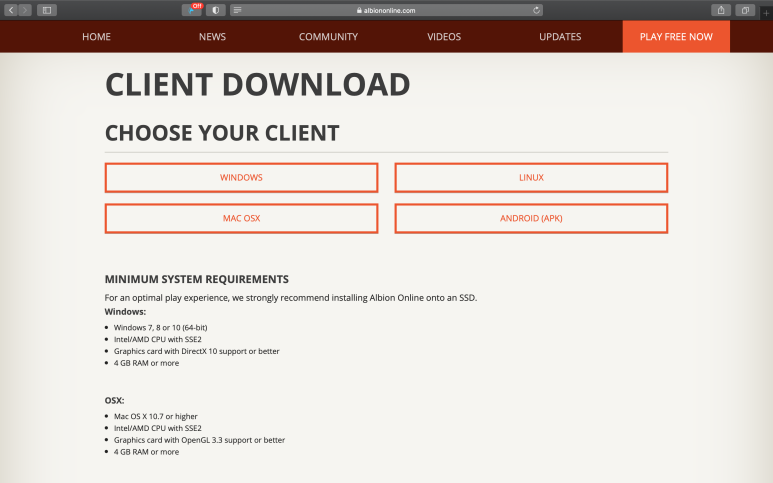This screenshot has height=483, width=773.
Task: Choose the LINUX client button
Action: [531, 178]
